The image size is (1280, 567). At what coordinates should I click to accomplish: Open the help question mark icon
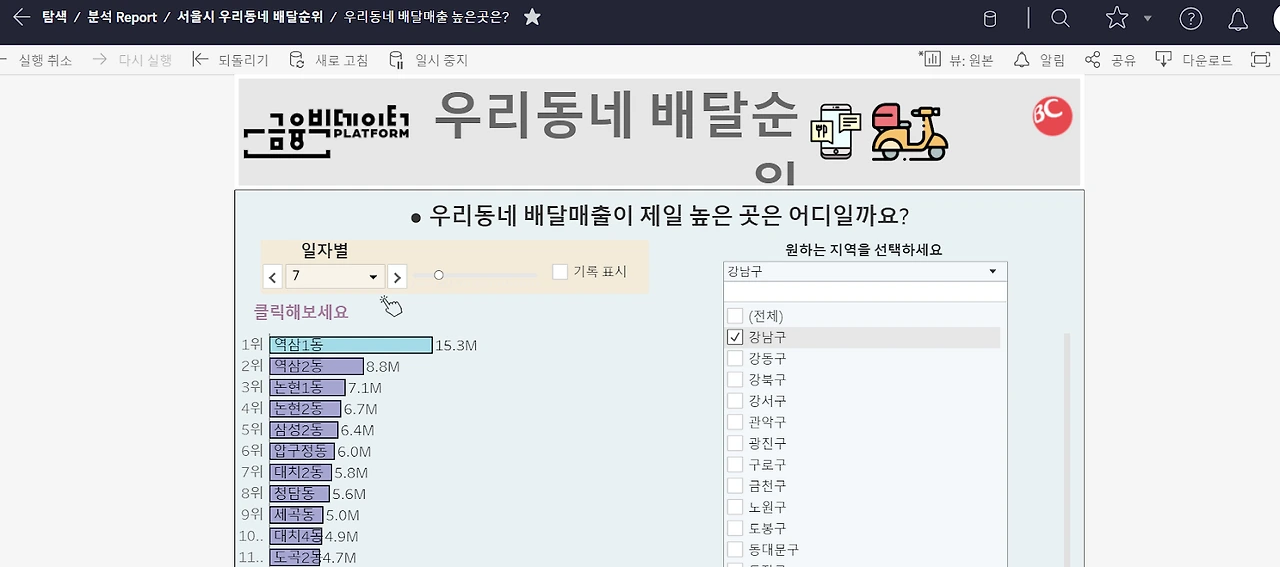point(1190,18)
